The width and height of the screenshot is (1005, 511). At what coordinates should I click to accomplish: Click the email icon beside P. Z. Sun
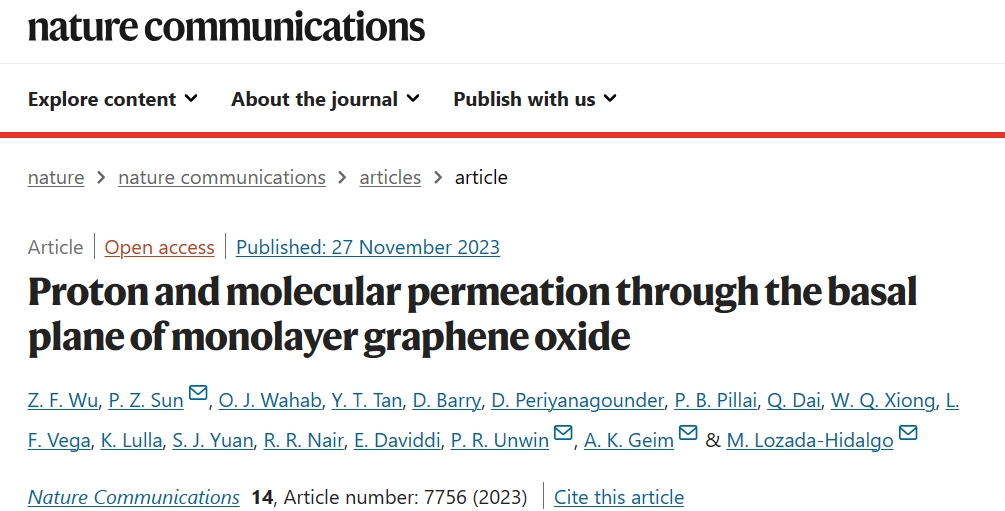point(198,392)
